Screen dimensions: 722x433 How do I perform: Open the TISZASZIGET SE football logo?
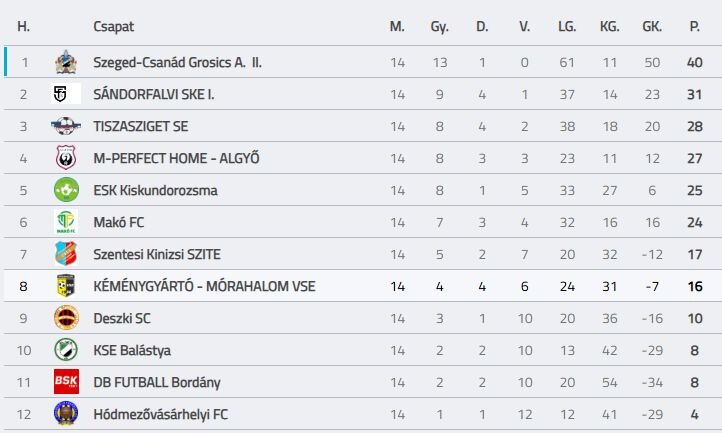point(66,126)
